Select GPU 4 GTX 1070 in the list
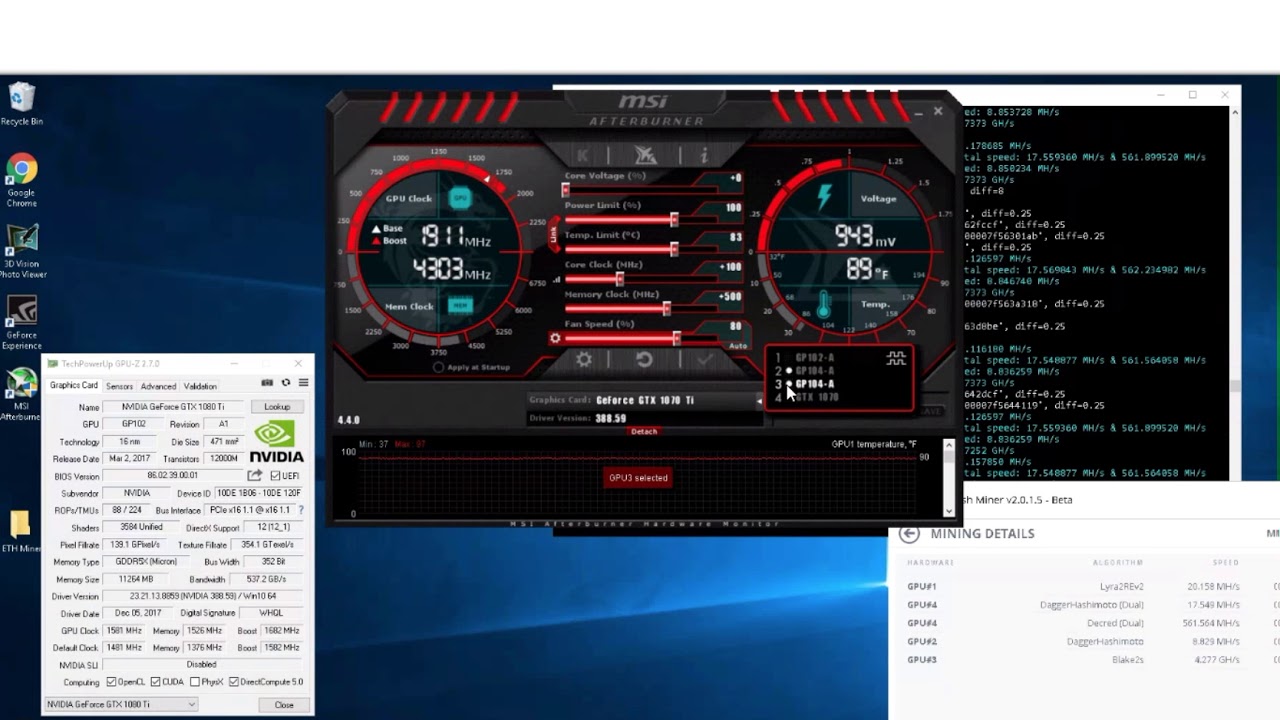 coord(814,397)
